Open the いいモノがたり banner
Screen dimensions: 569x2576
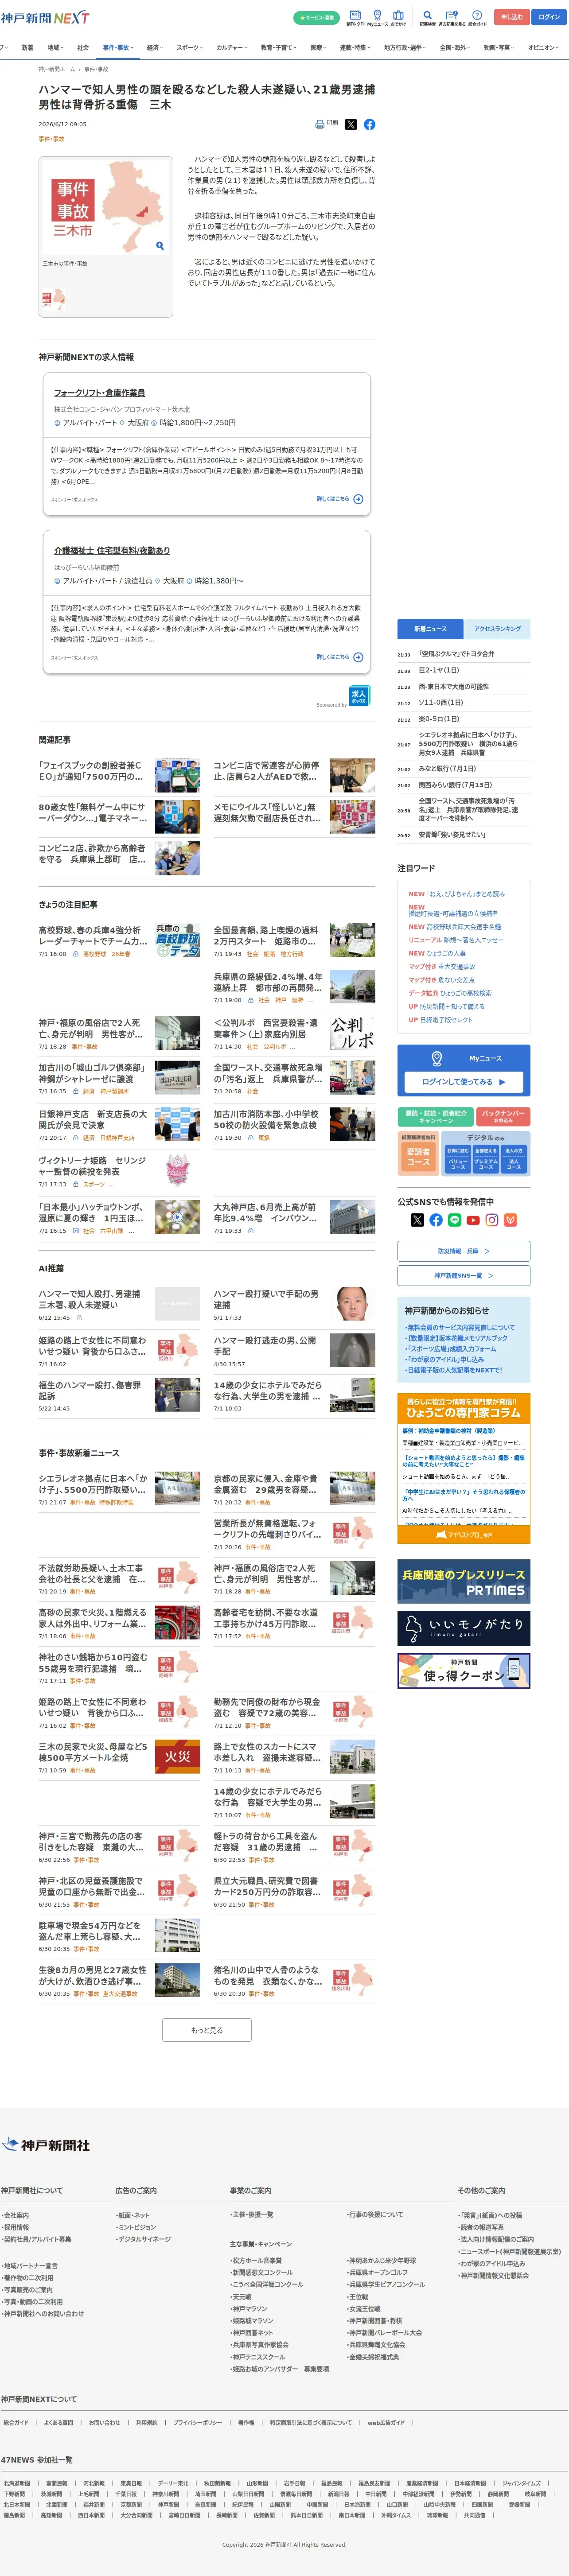click(x=464, y=1629)
